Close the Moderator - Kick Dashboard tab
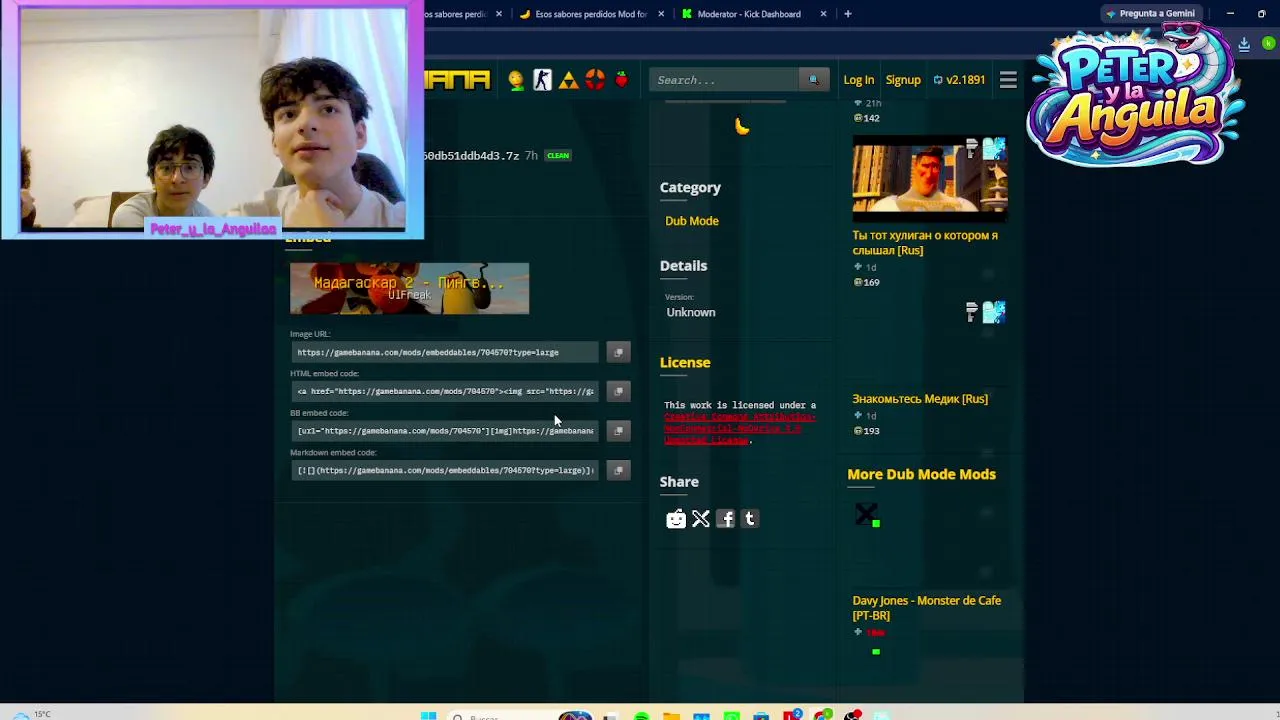This screenshot has width=1280, height=720. click(x=823, y=14)
